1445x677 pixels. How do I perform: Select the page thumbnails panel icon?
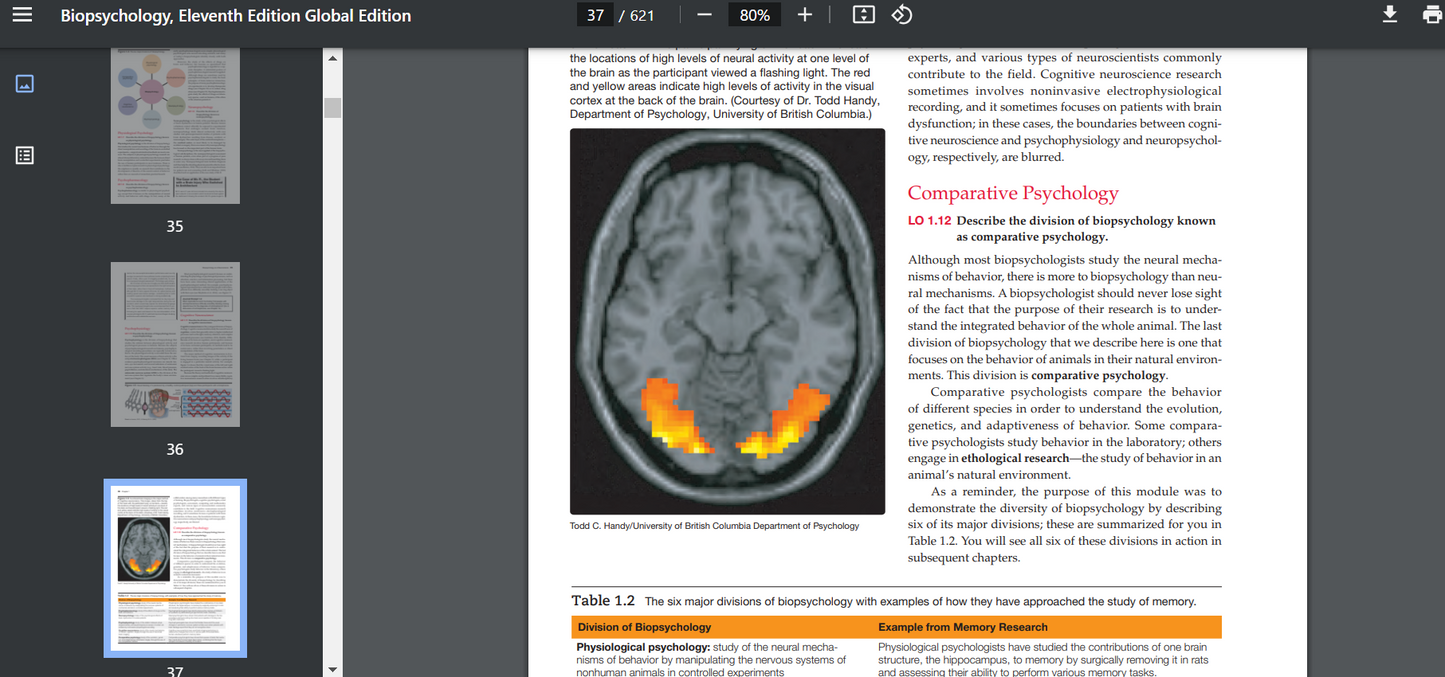tap(24, 84)
